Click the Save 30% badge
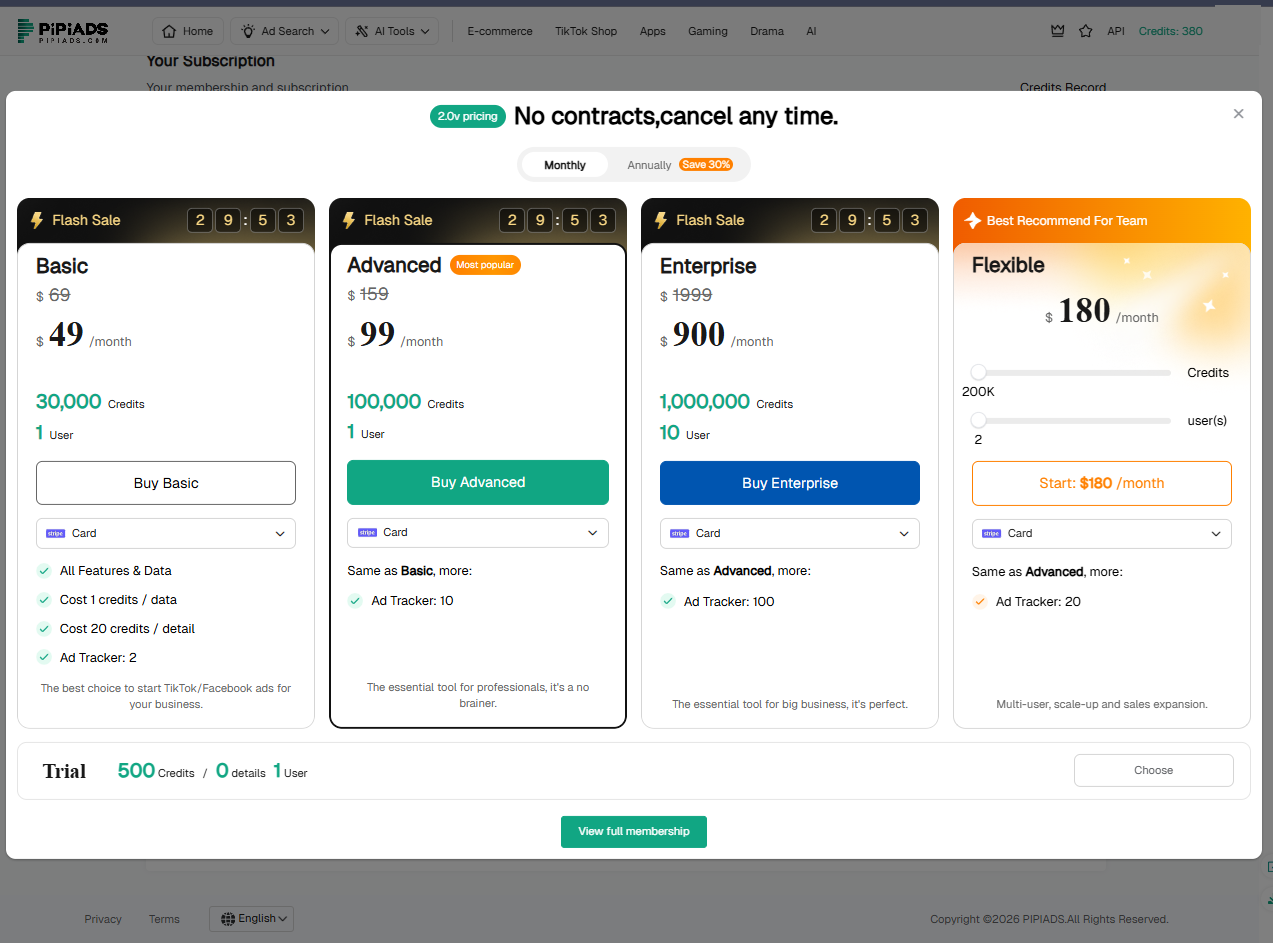The width and height of the screenshot is (1273, 943). (x=706, y=165)
